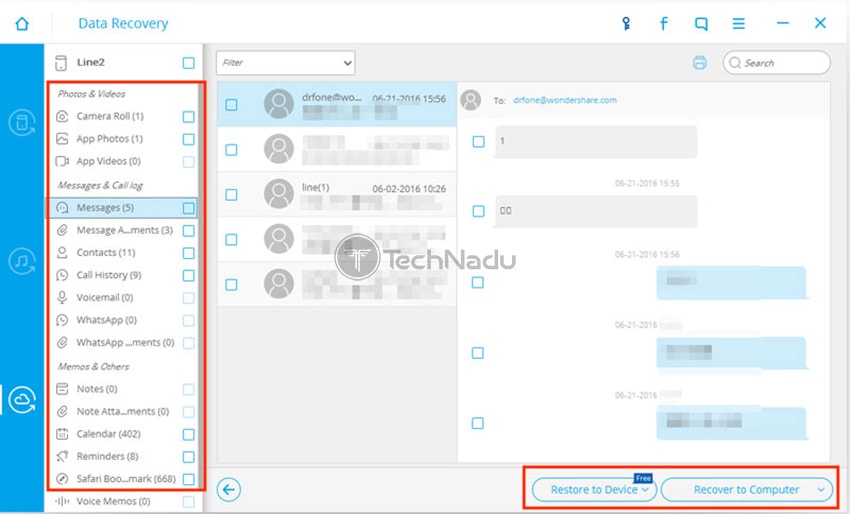Click the avatar of drfone conversation
Screen dimensions: 850x514
(279, 104)
